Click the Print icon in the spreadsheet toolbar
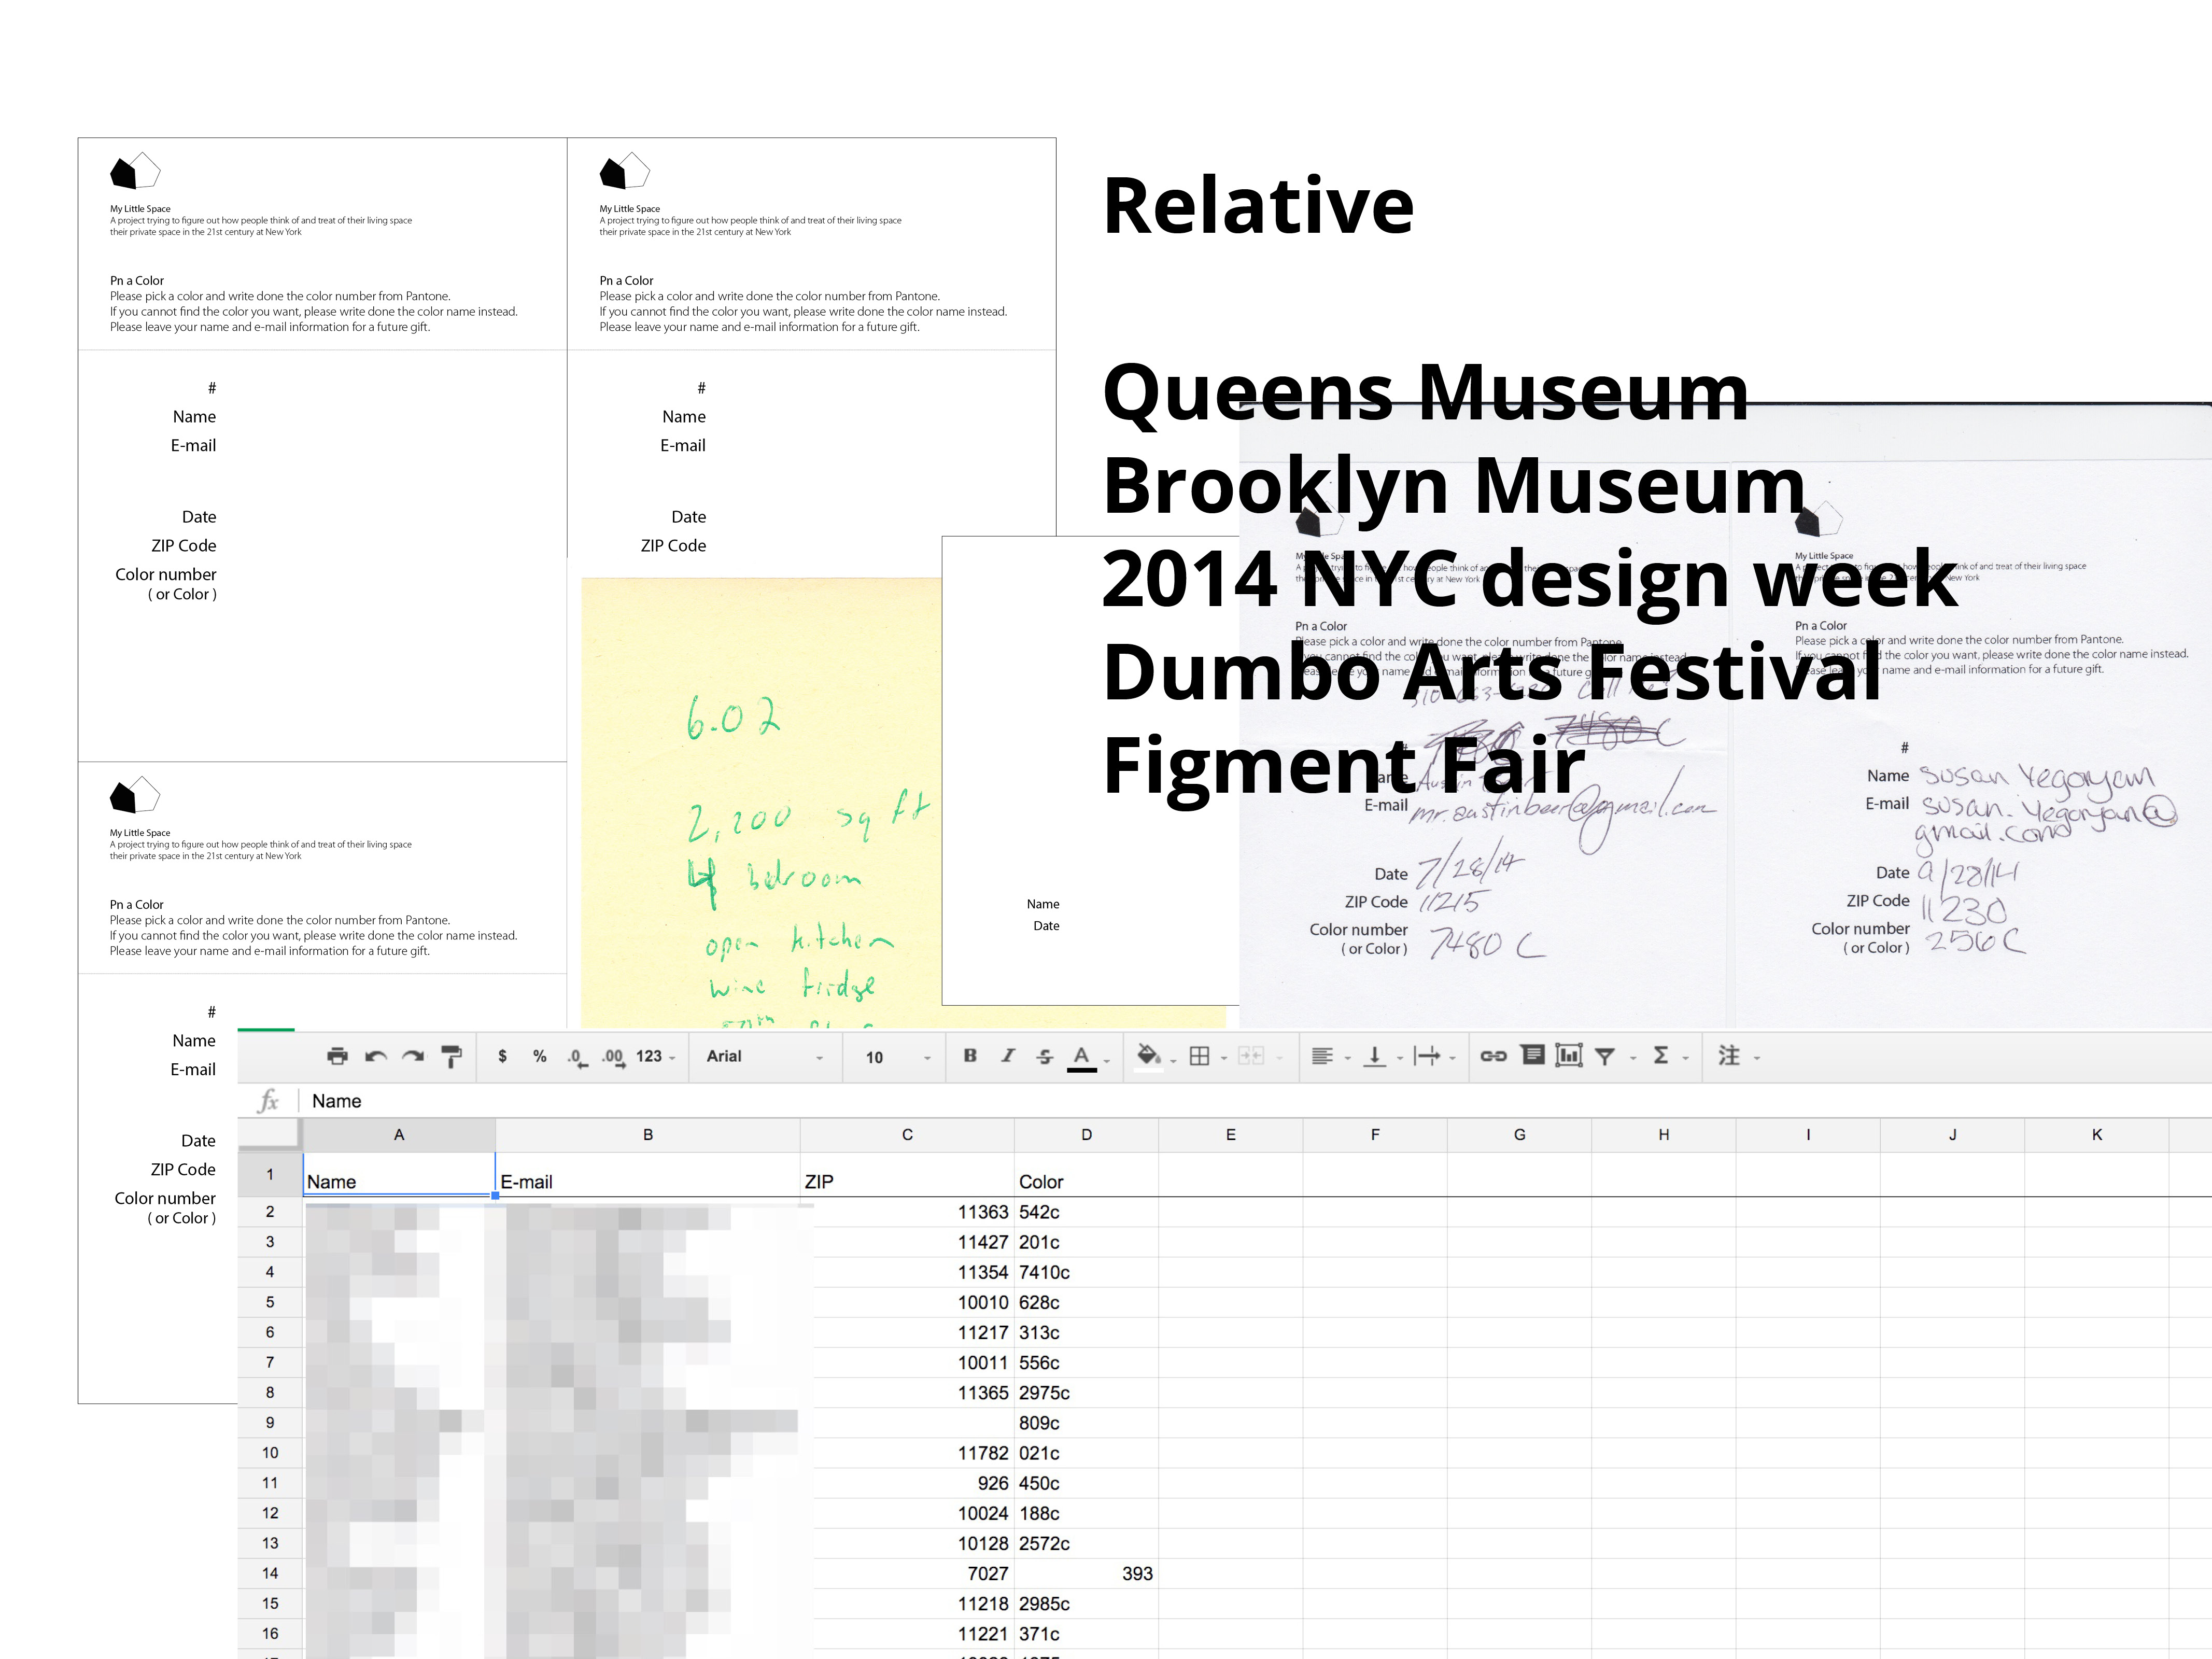Screen dimensions: 2212x1659 pos(338,1056)
